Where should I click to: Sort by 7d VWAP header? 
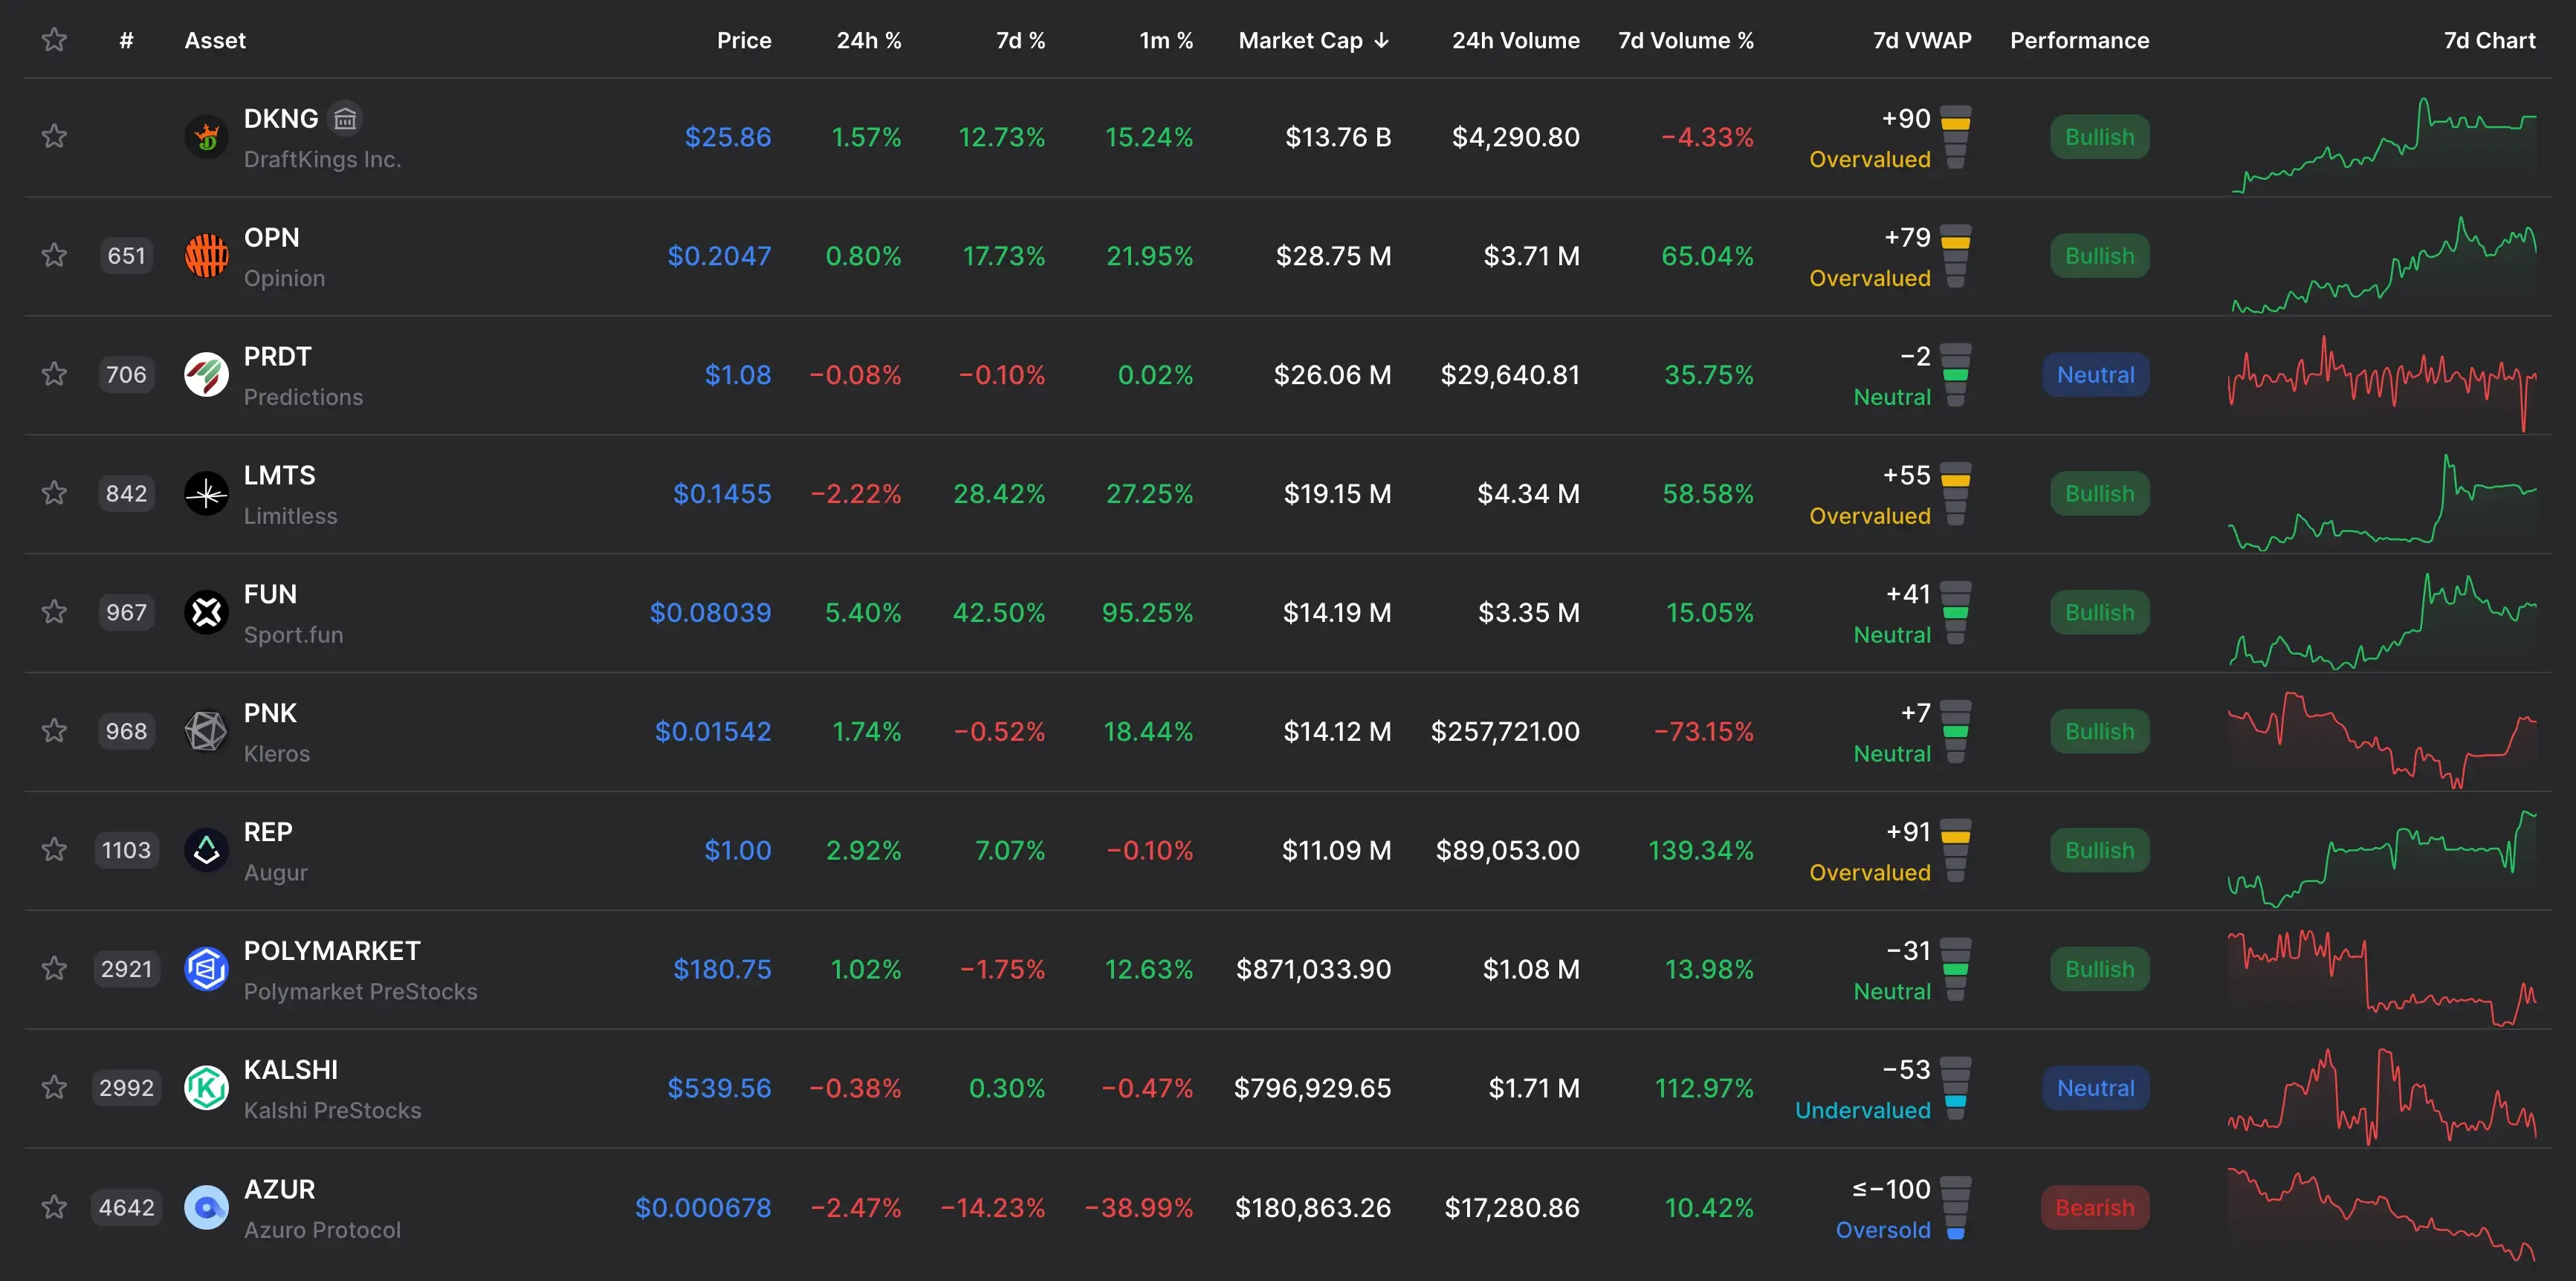pyautogui.click(x=1922, y=40)
